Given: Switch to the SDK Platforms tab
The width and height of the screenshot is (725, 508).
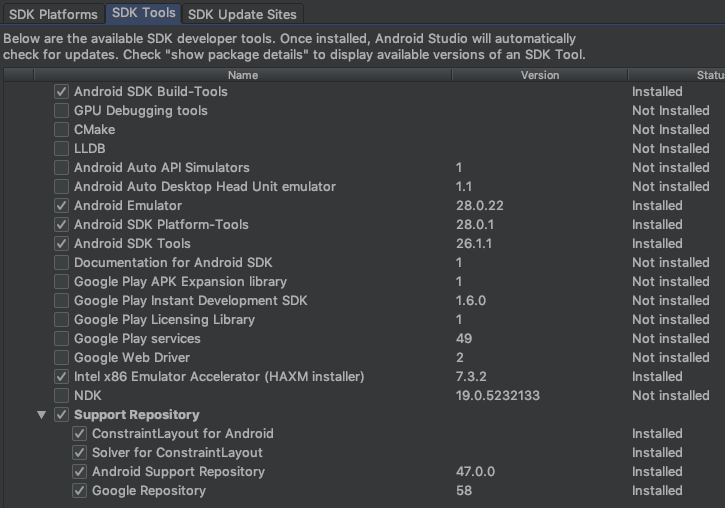Looking at the screenshot, I should coord(53,14).
